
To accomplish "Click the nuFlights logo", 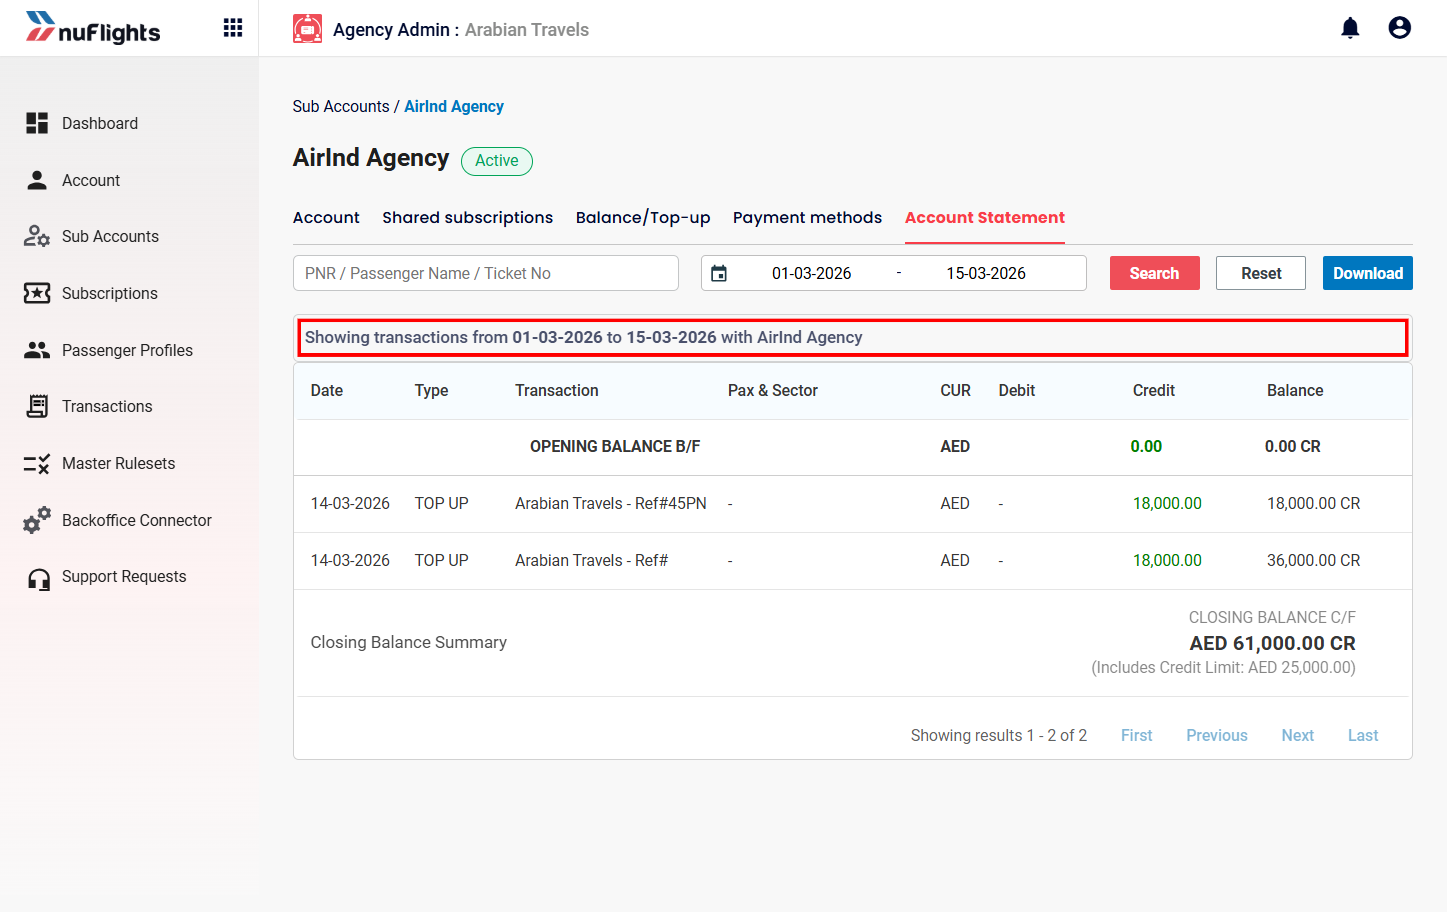I will coord(93,29).
